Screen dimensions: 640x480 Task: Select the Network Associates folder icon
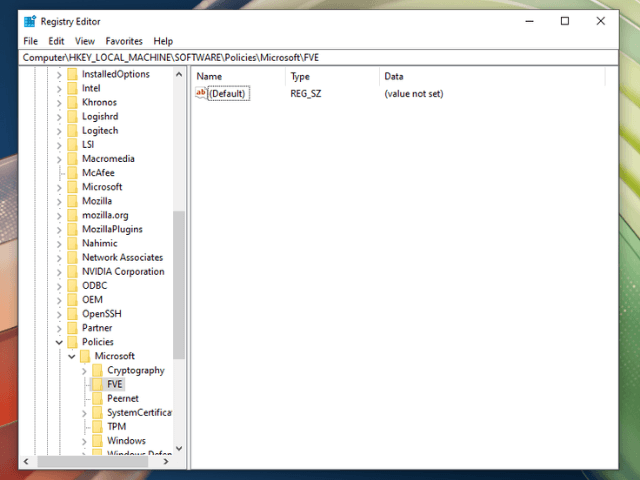(x=72, y=257)
